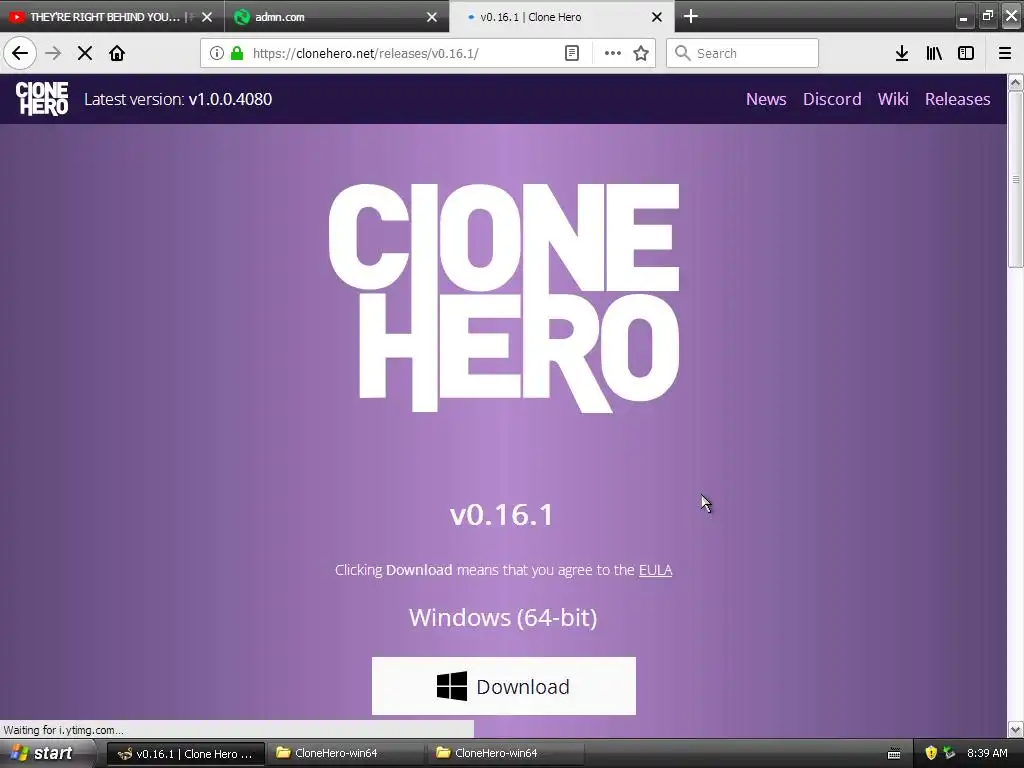Click the Windows (64-bit) heading
This screenshot has width=1024, height=768.
(503, 618)
